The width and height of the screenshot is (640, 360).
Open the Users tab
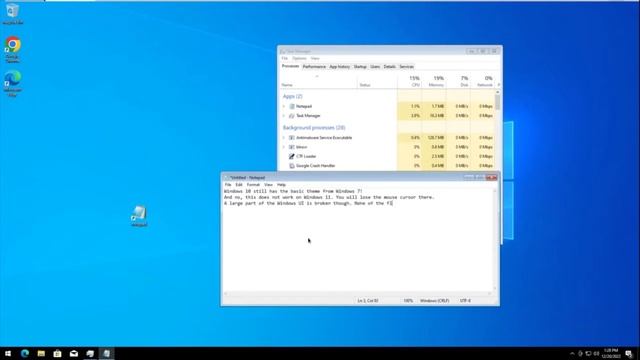(375, 67)
